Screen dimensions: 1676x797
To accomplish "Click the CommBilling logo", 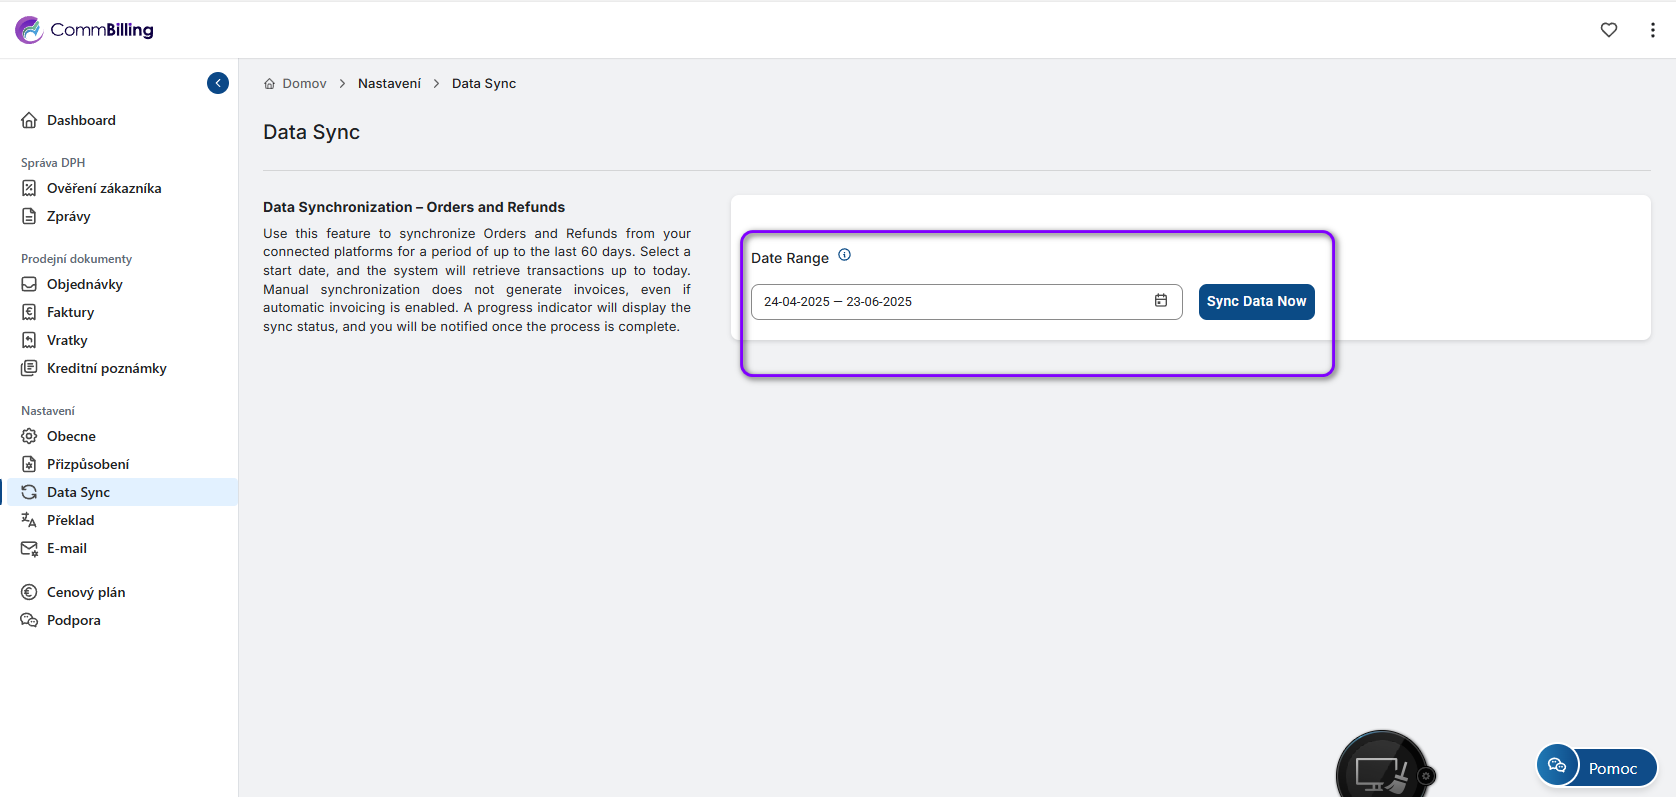I will click(85, 30).
